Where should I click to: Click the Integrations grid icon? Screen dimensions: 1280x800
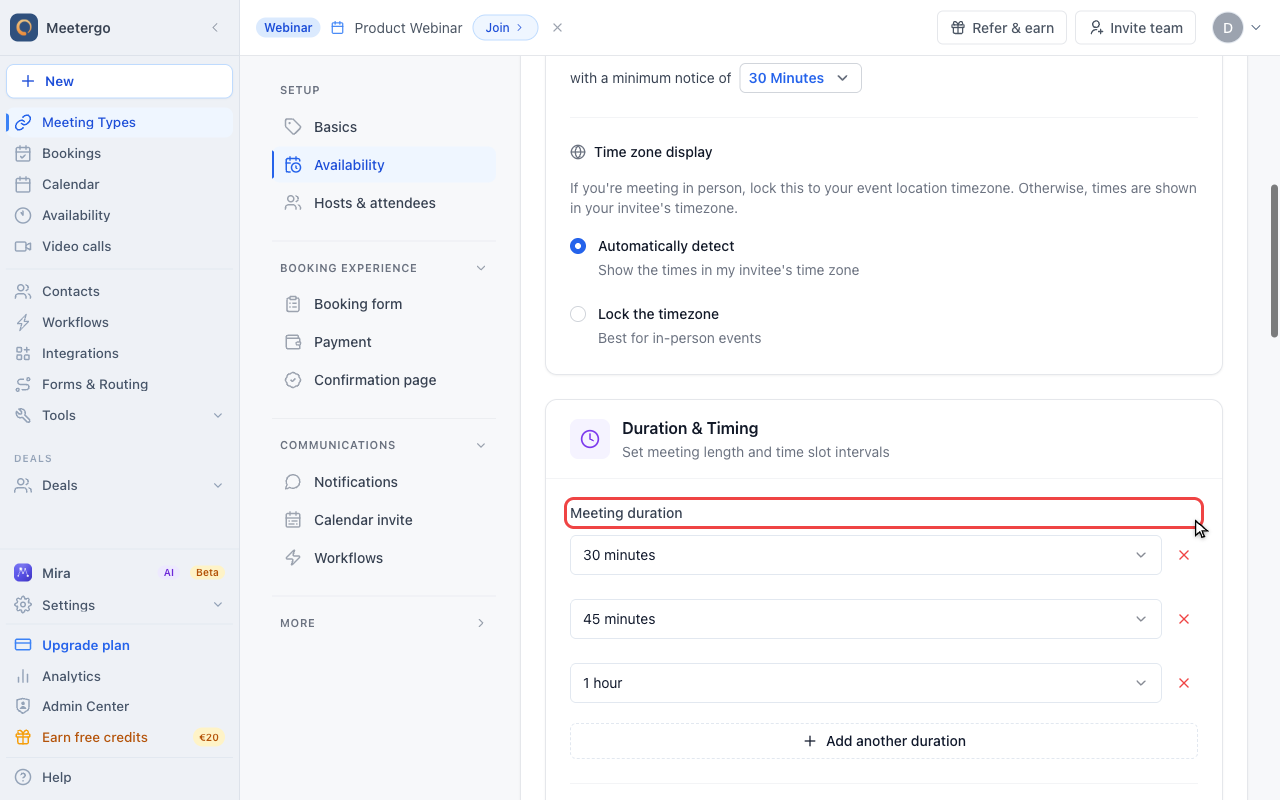[x=23, y=353]
